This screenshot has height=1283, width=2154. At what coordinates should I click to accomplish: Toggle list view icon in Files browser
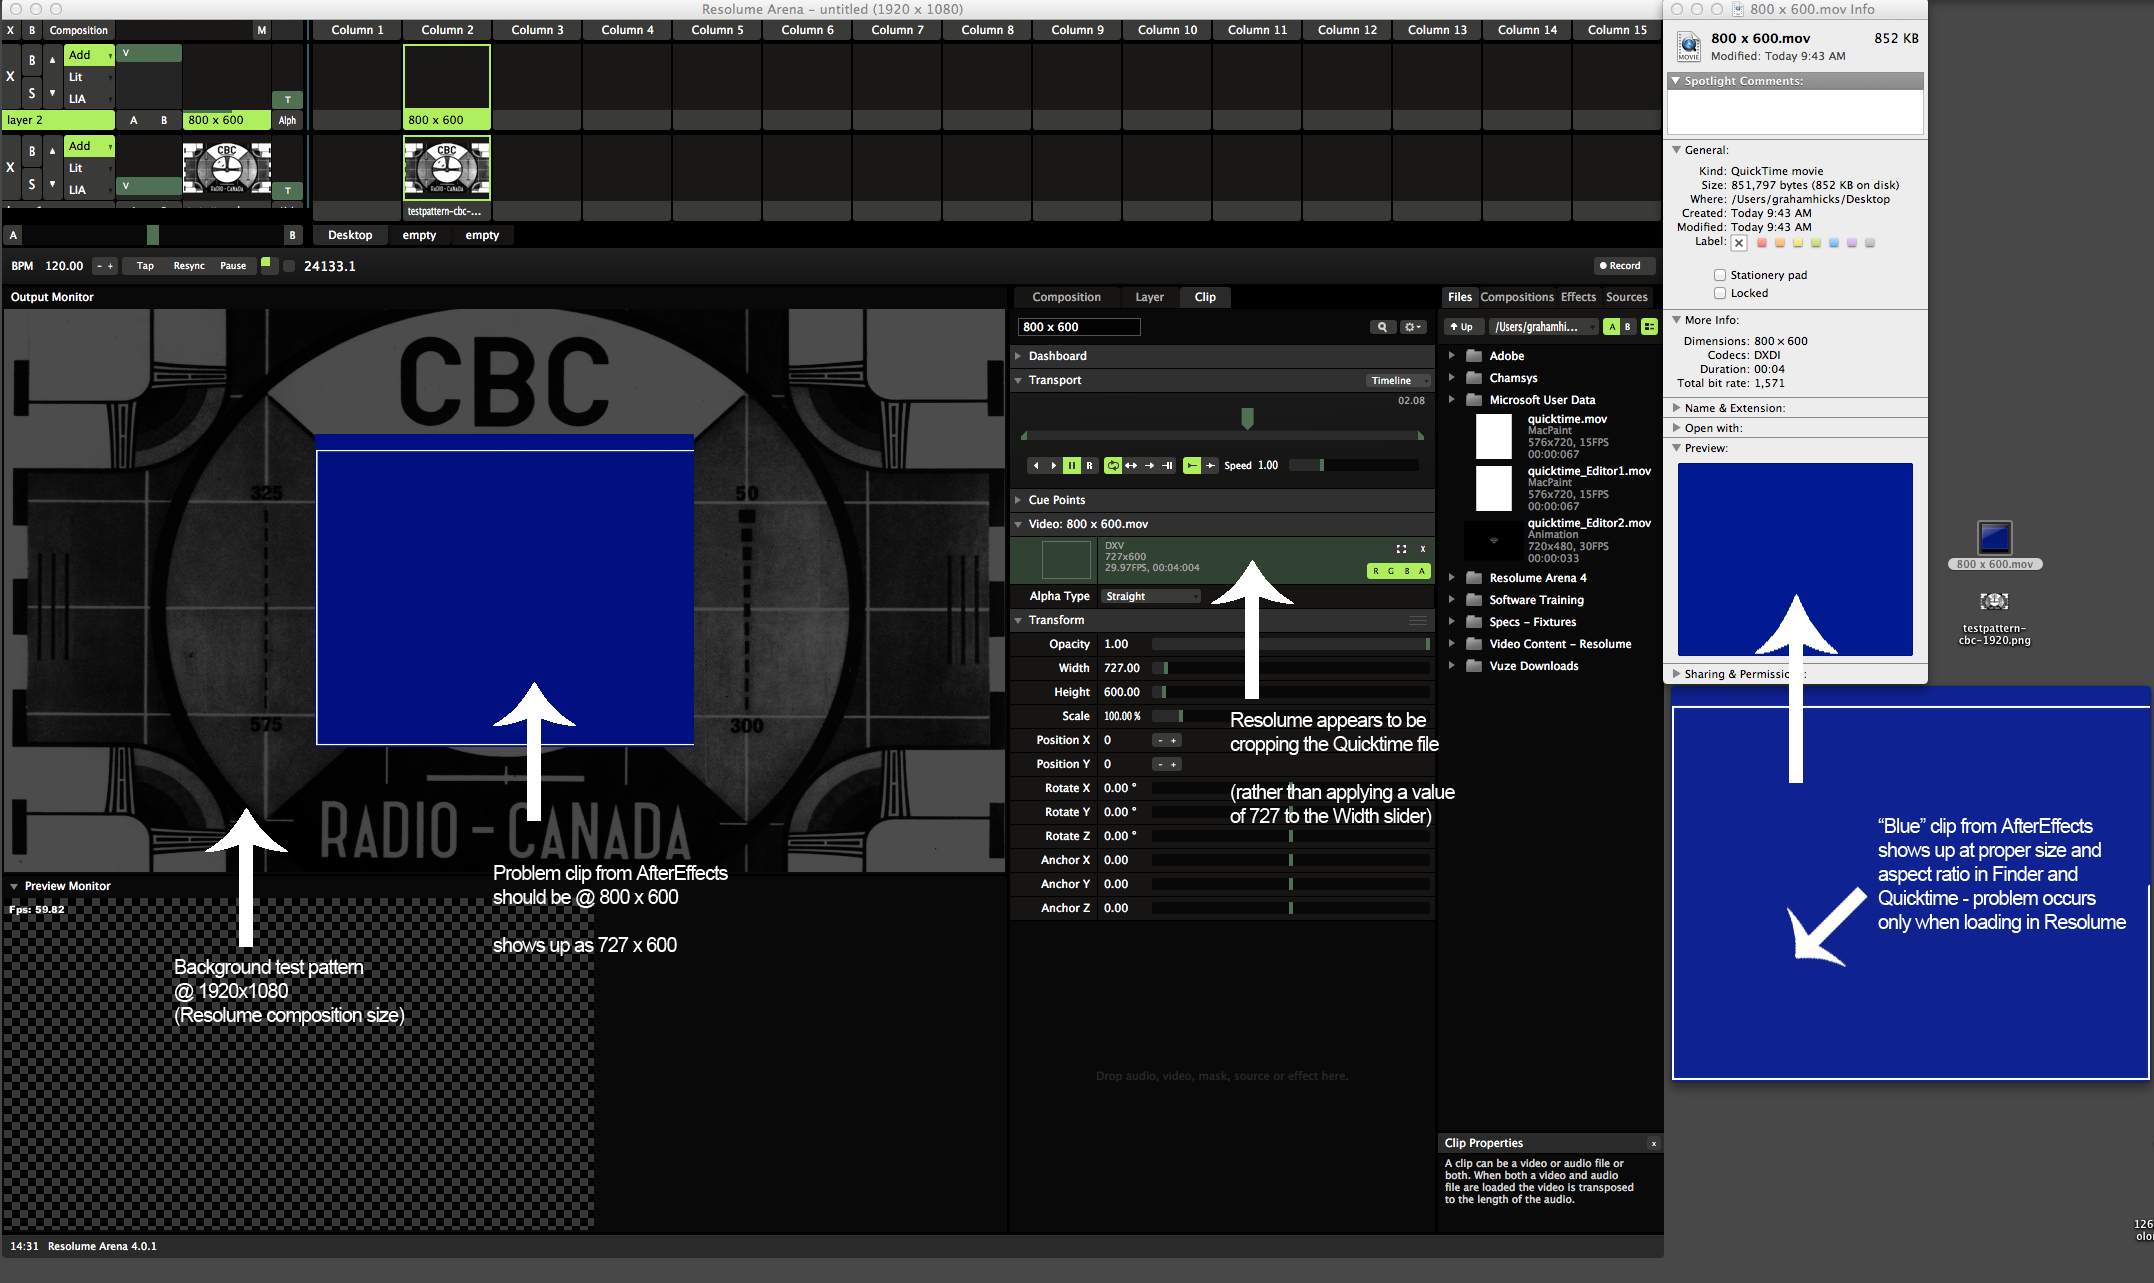(1649, 327)
